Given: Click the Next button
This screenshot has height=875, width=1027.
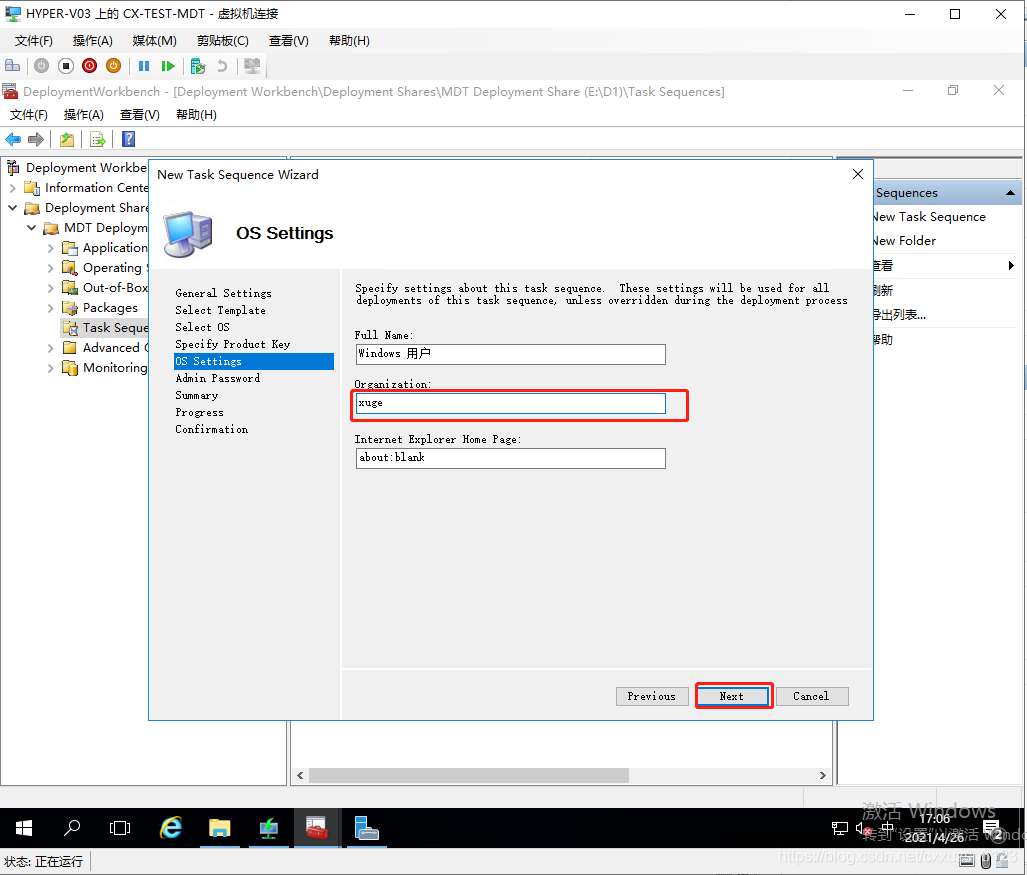Looking at the screenshot, I should tap(732, 696).
